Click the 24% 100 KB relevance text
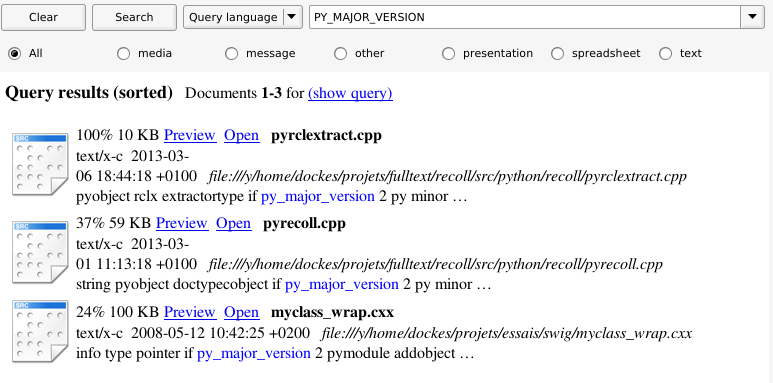Image resolution: width=773 pixels, height=383 pixels. (x=118, y=312)
